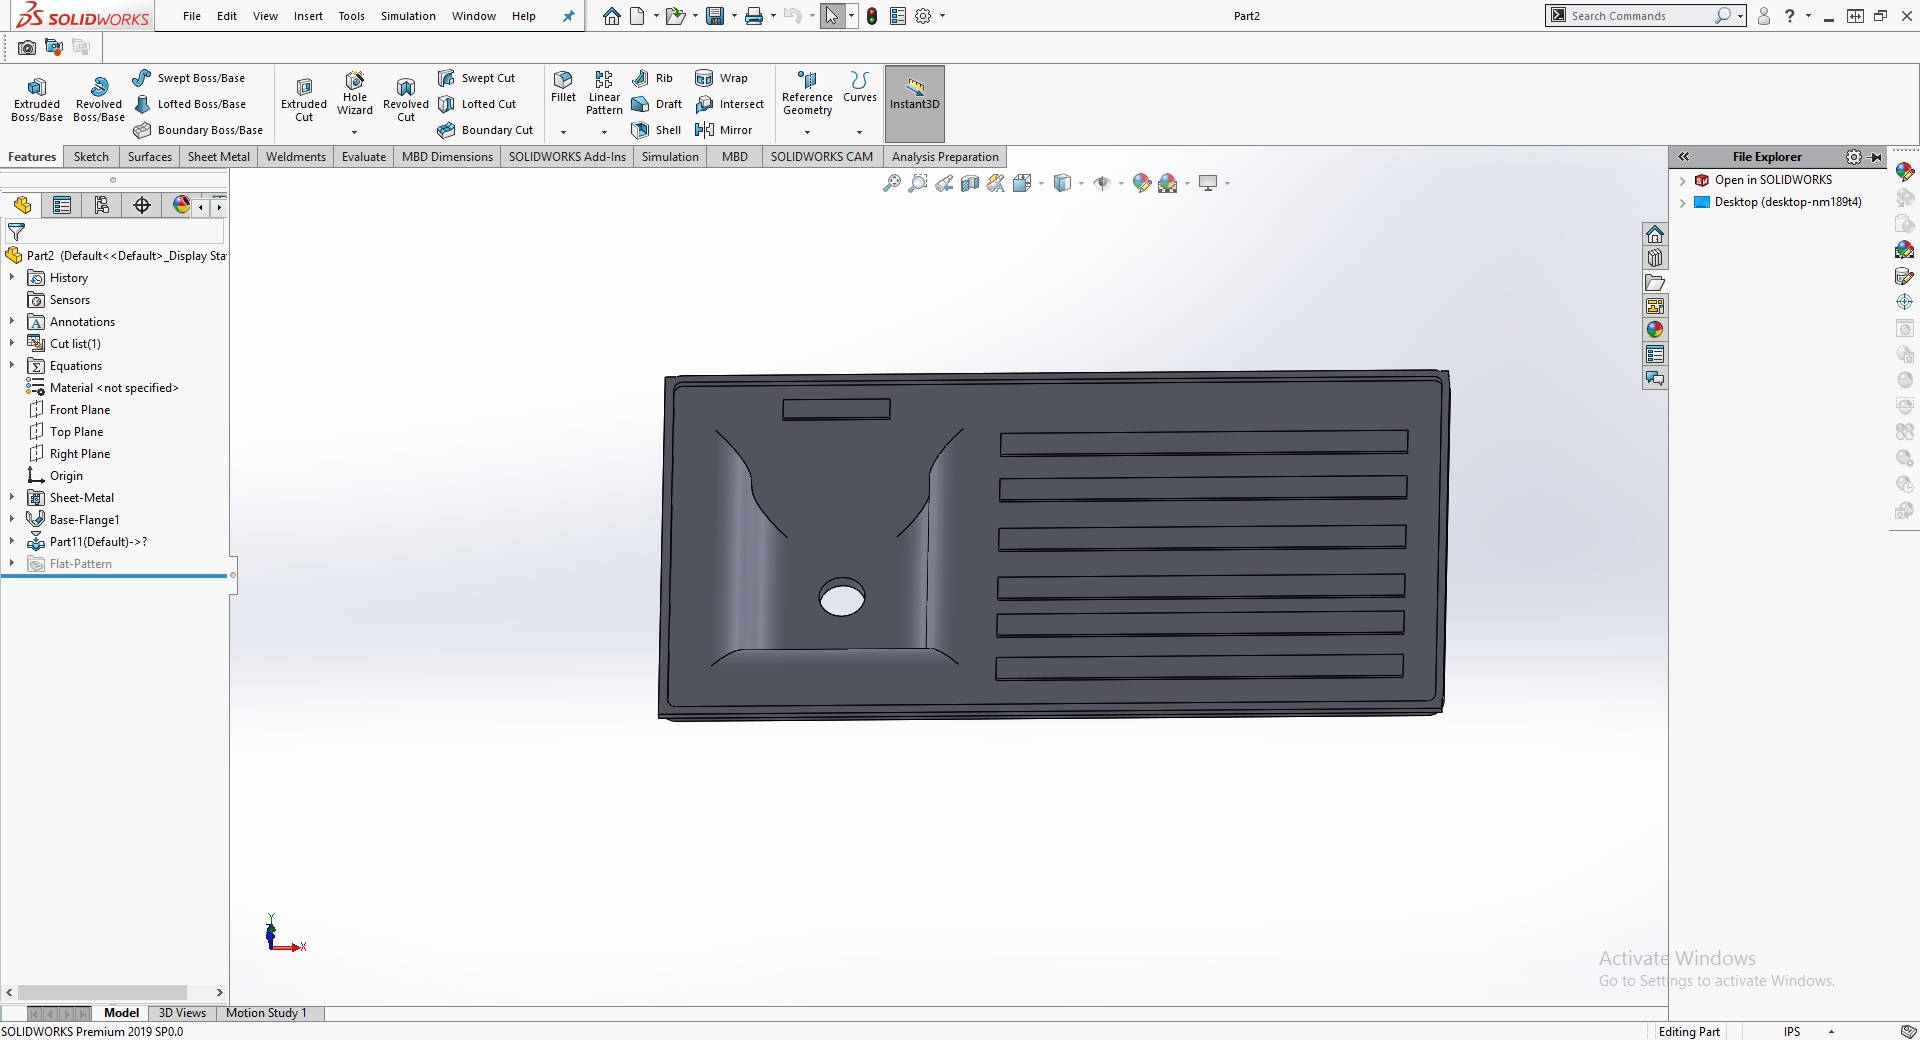Click the Shell feature icon
The width and height of the screenshot is (1920, 1050).
tap(656, 130)
